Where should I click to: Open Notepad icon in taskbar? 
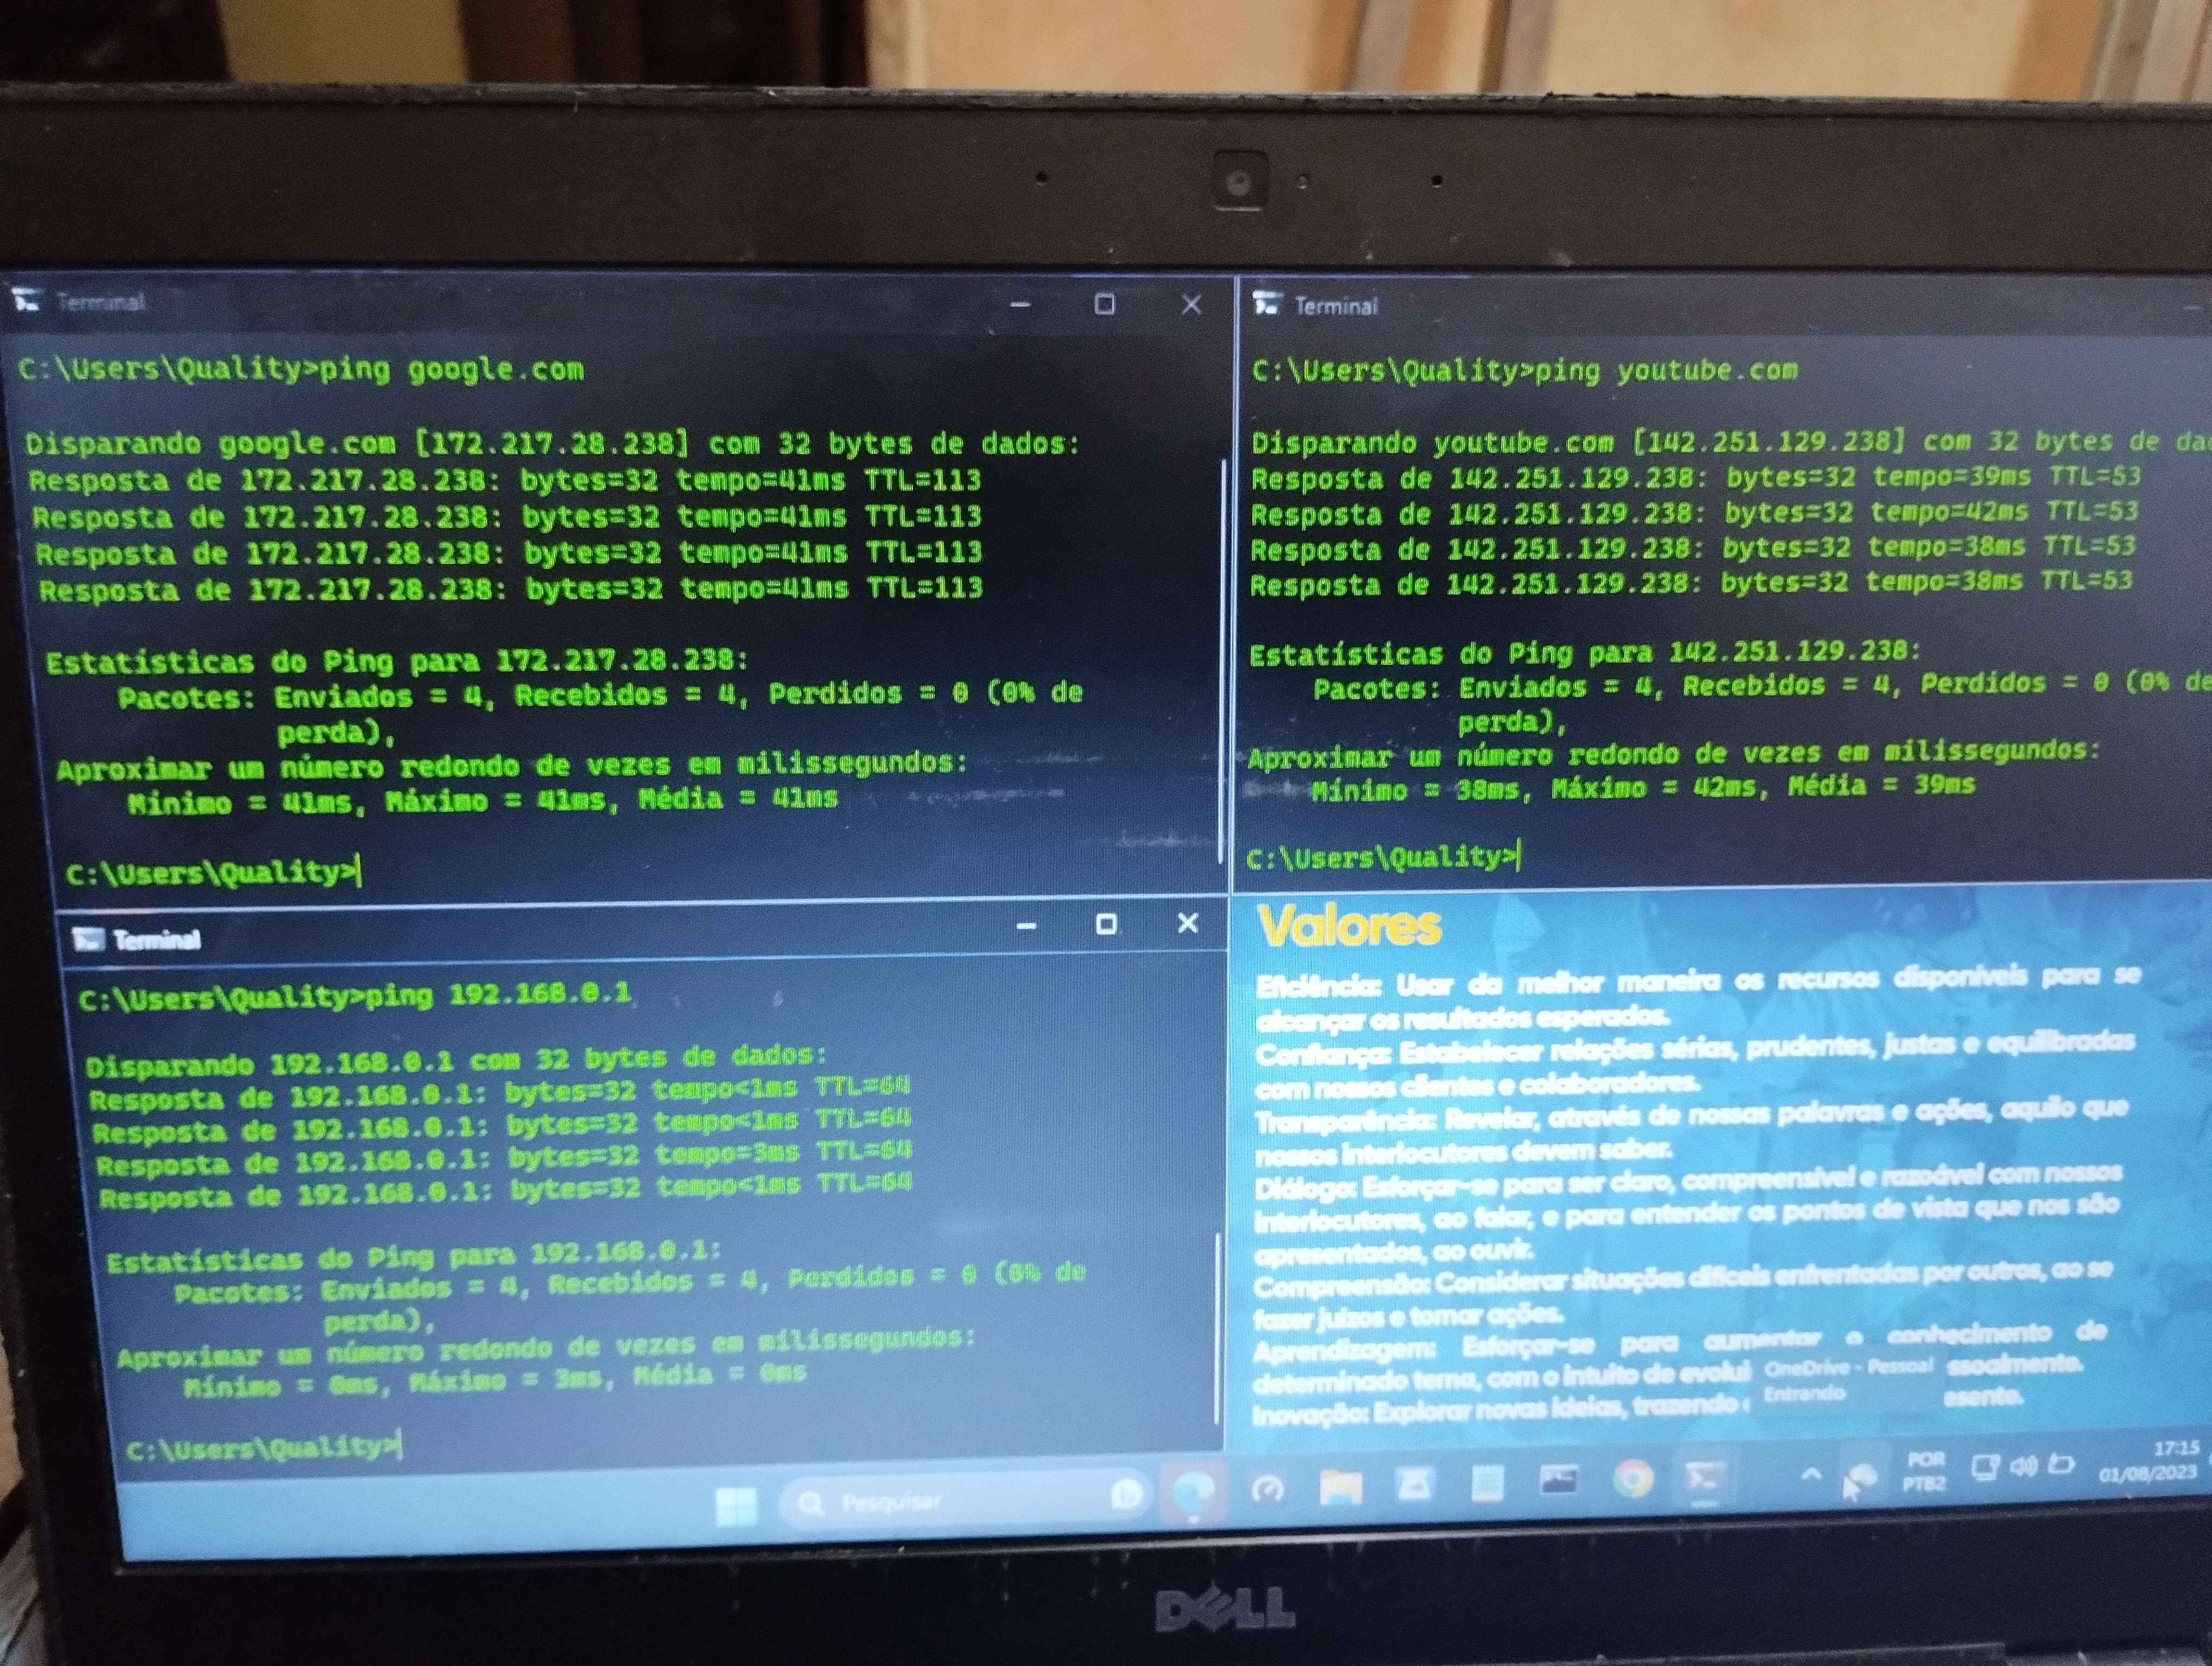[x=1487, y=1483]
